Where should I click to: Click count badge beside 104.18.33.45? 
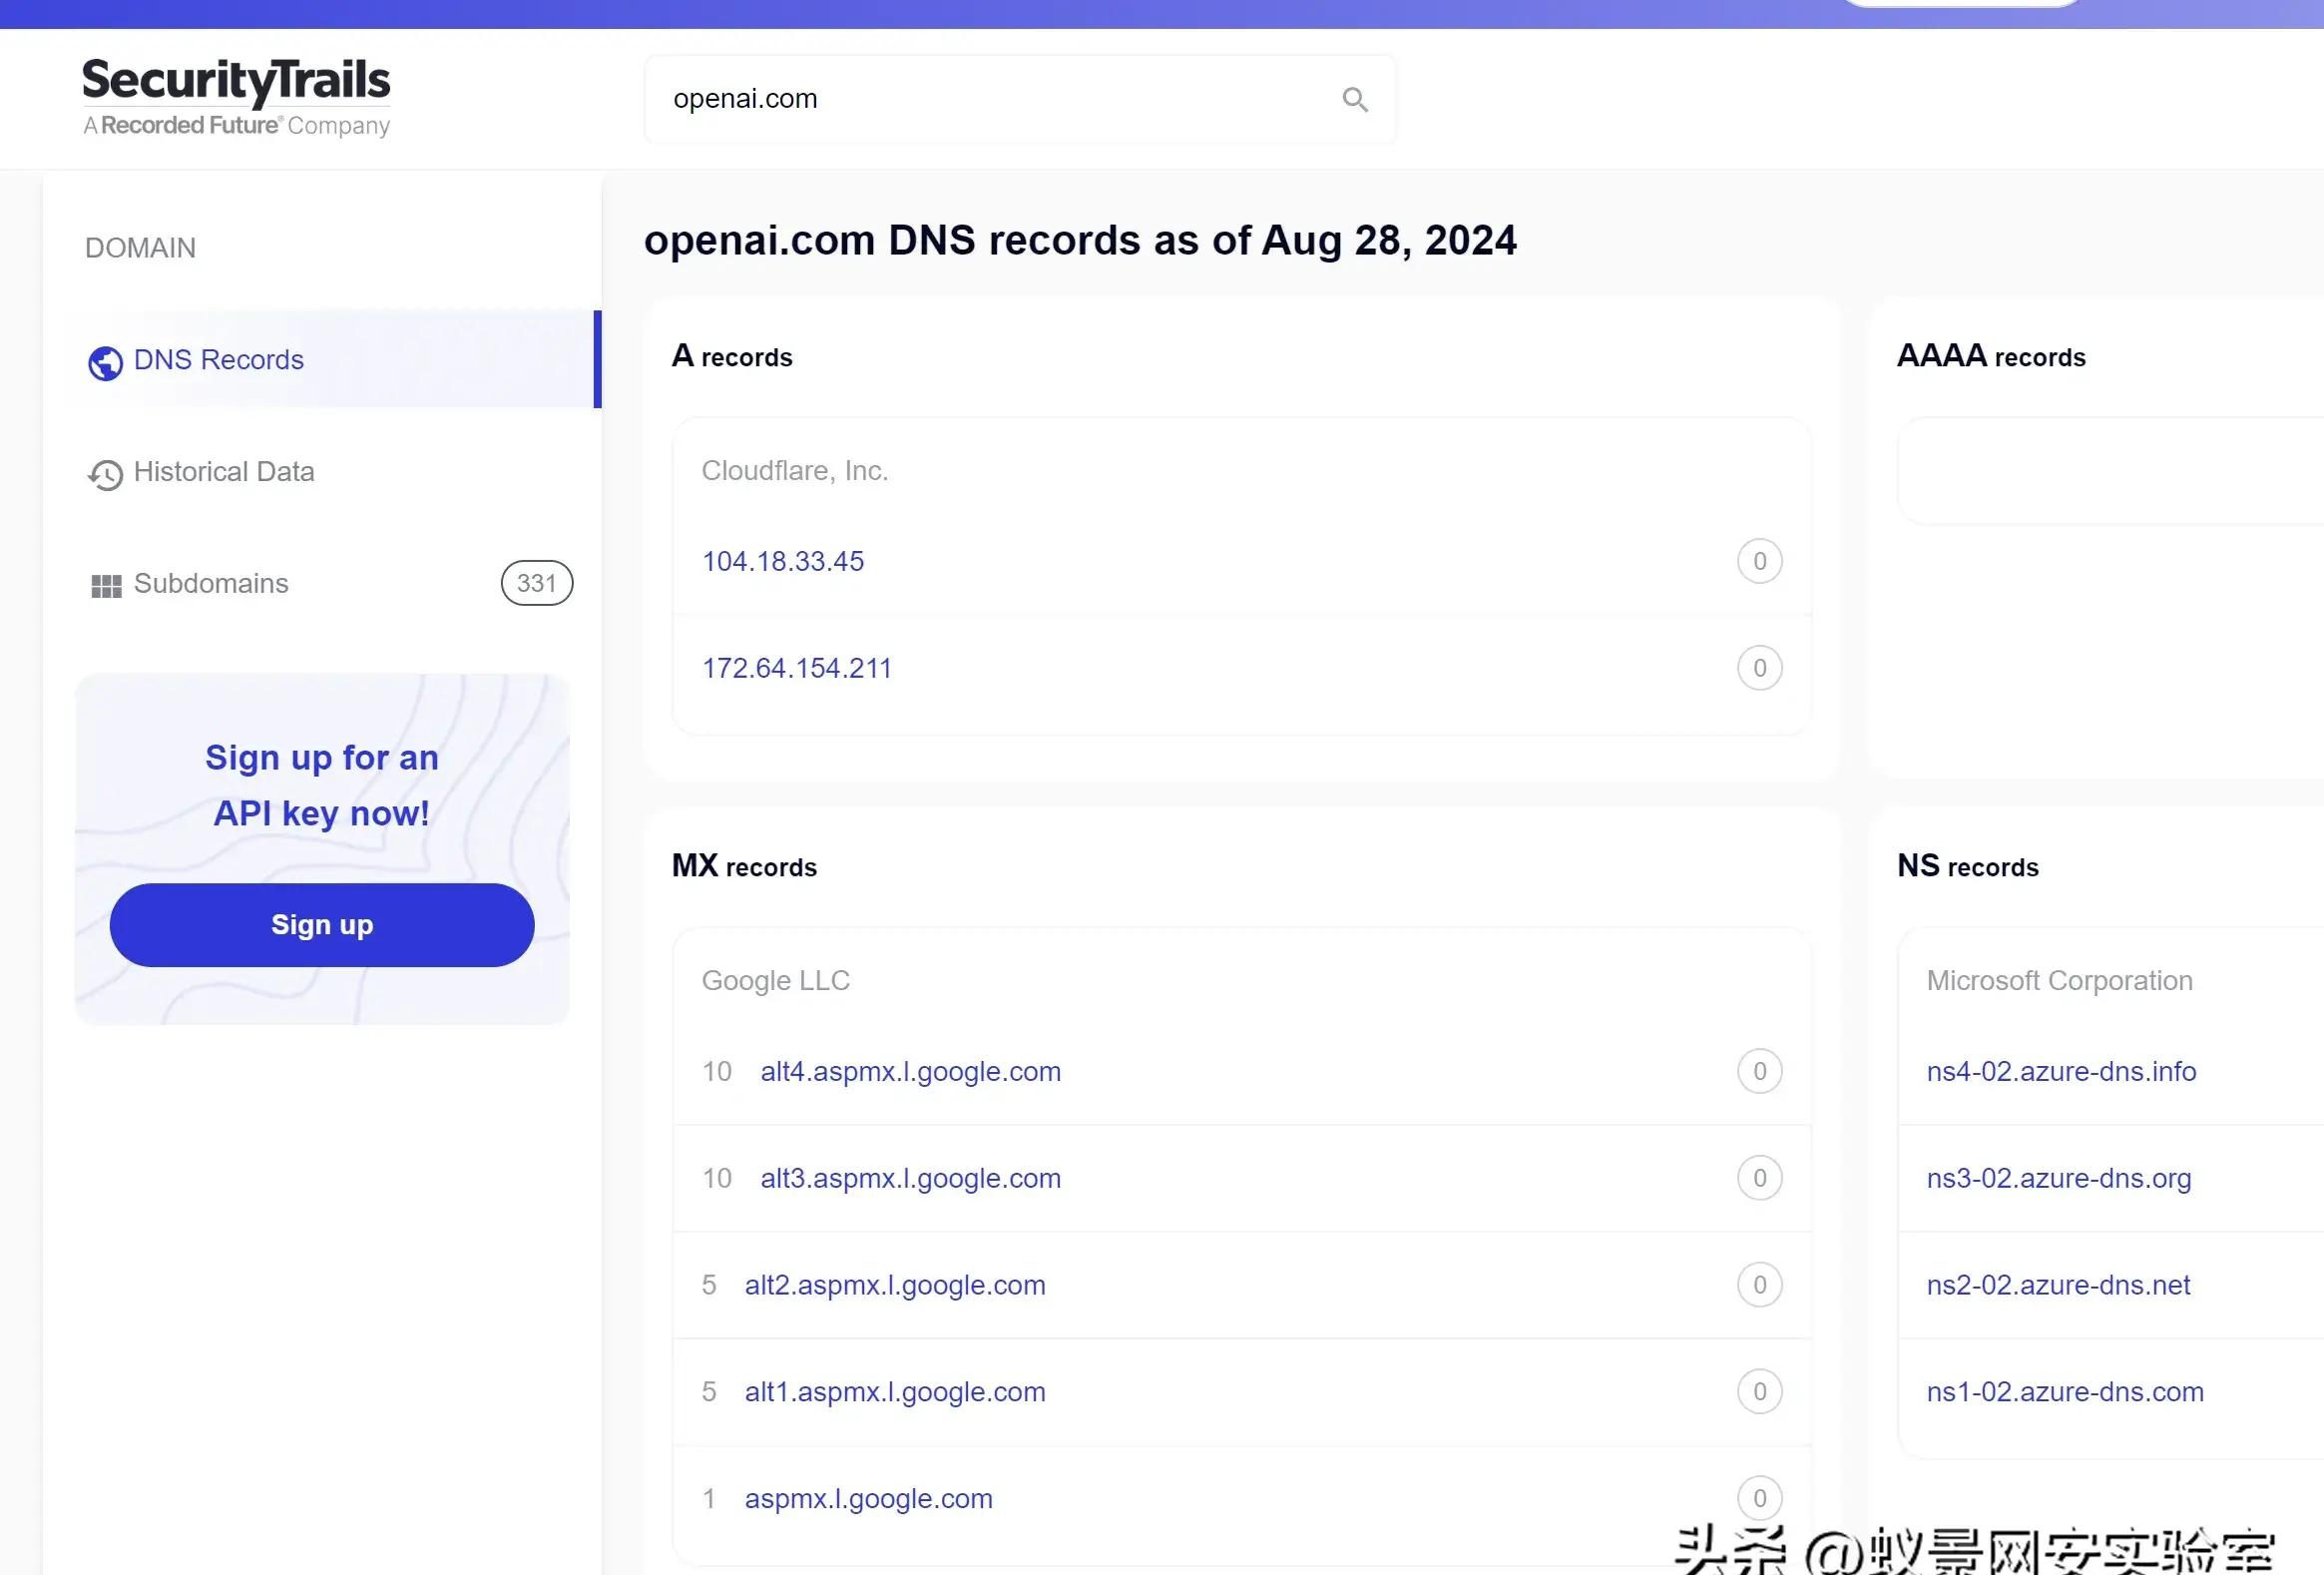click(1759, 561)
